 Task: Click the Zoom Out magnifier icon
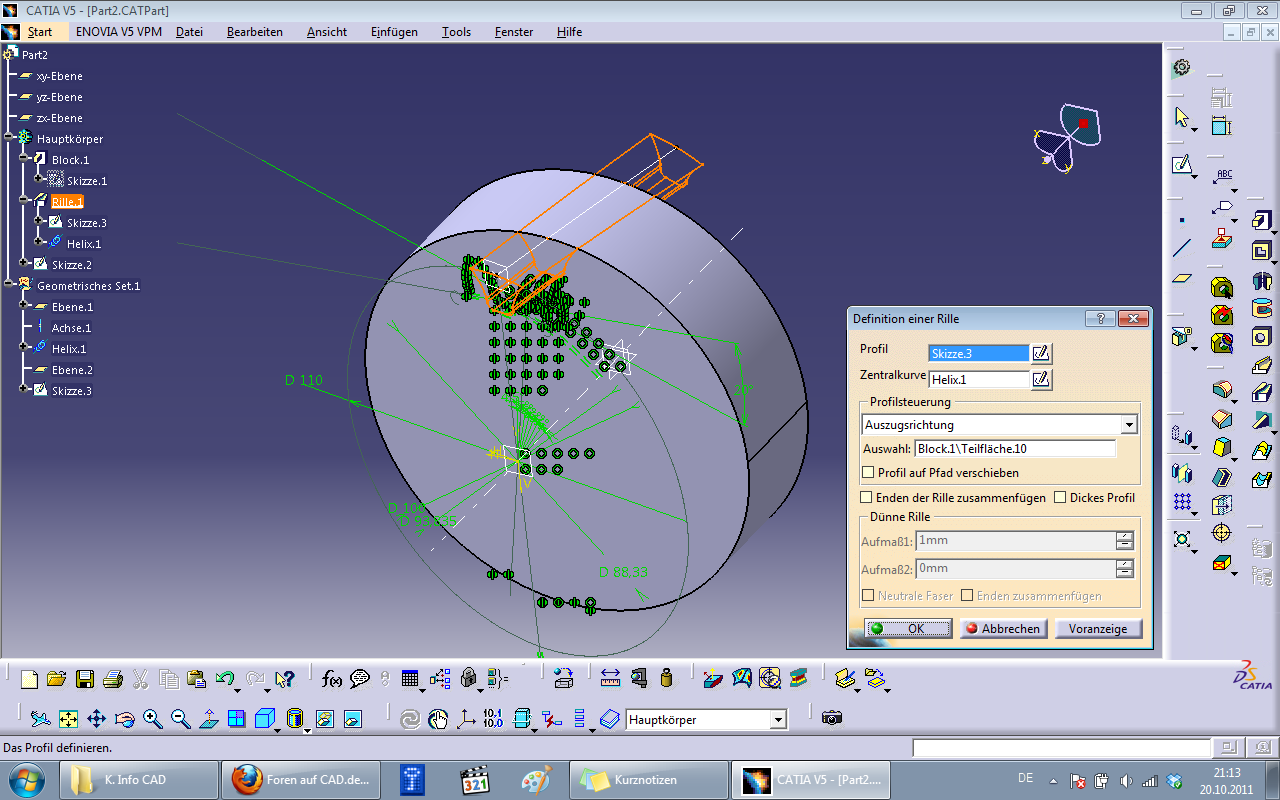coord(181,719)
